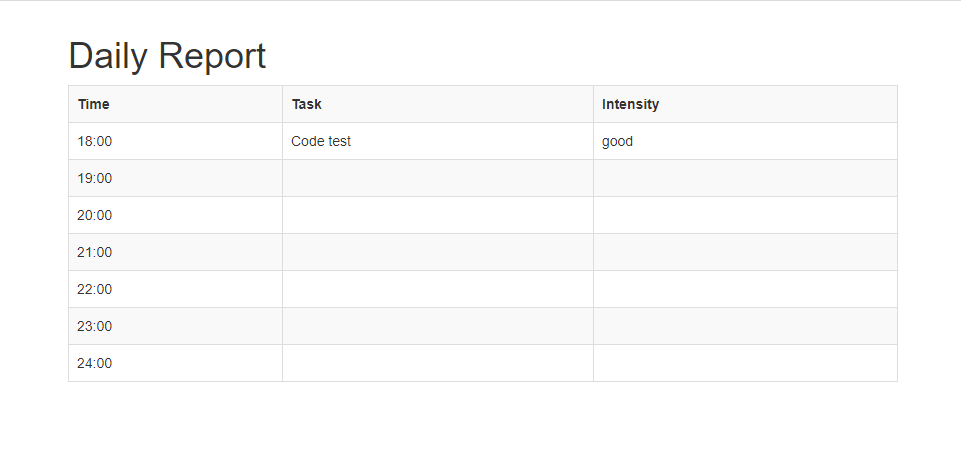Click the Daily Report heading

point(167,56)
